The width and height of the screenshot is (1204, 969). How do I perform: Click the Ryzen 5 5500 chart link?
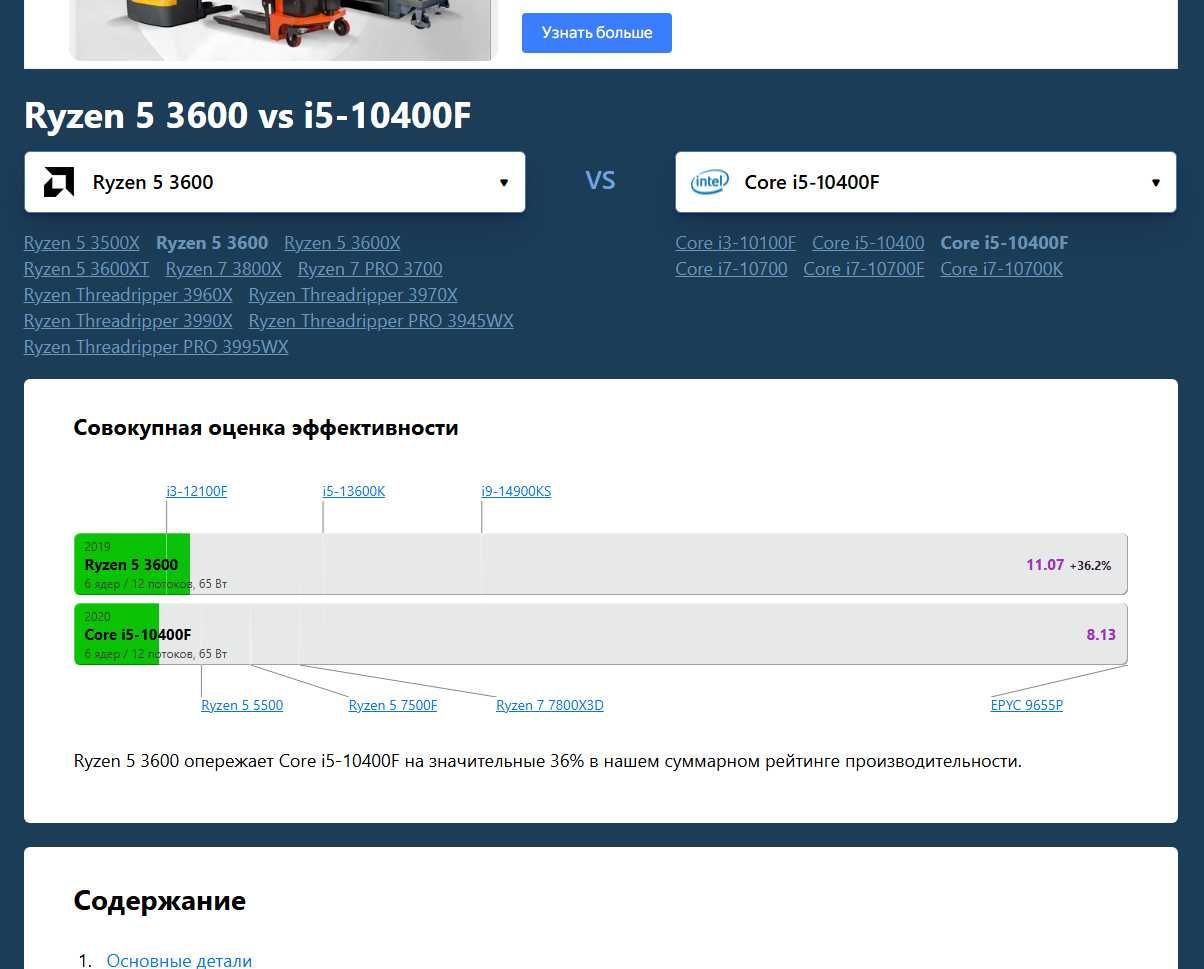(x=242, y=705)
